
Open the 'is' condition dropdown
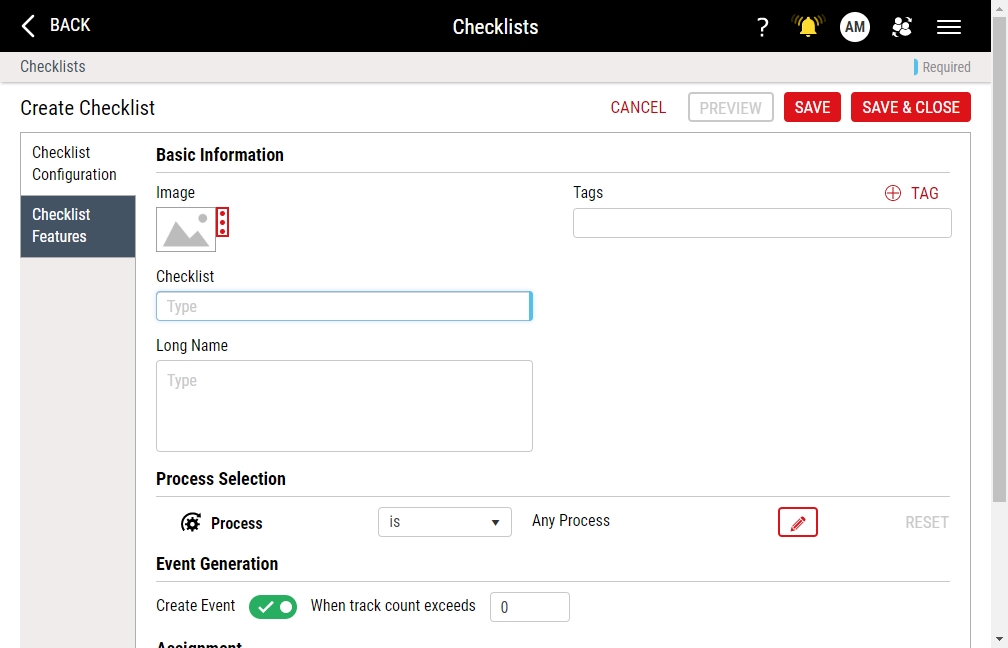(445, 522)
